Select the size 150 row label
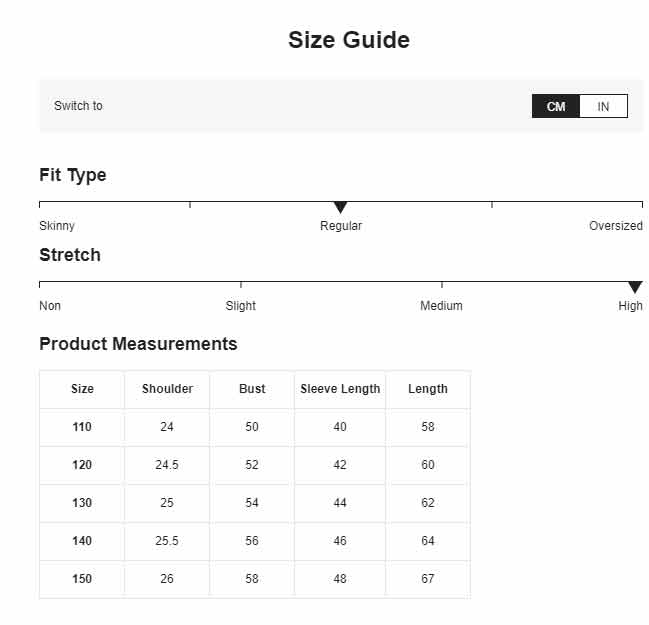 tap(82, 579)
